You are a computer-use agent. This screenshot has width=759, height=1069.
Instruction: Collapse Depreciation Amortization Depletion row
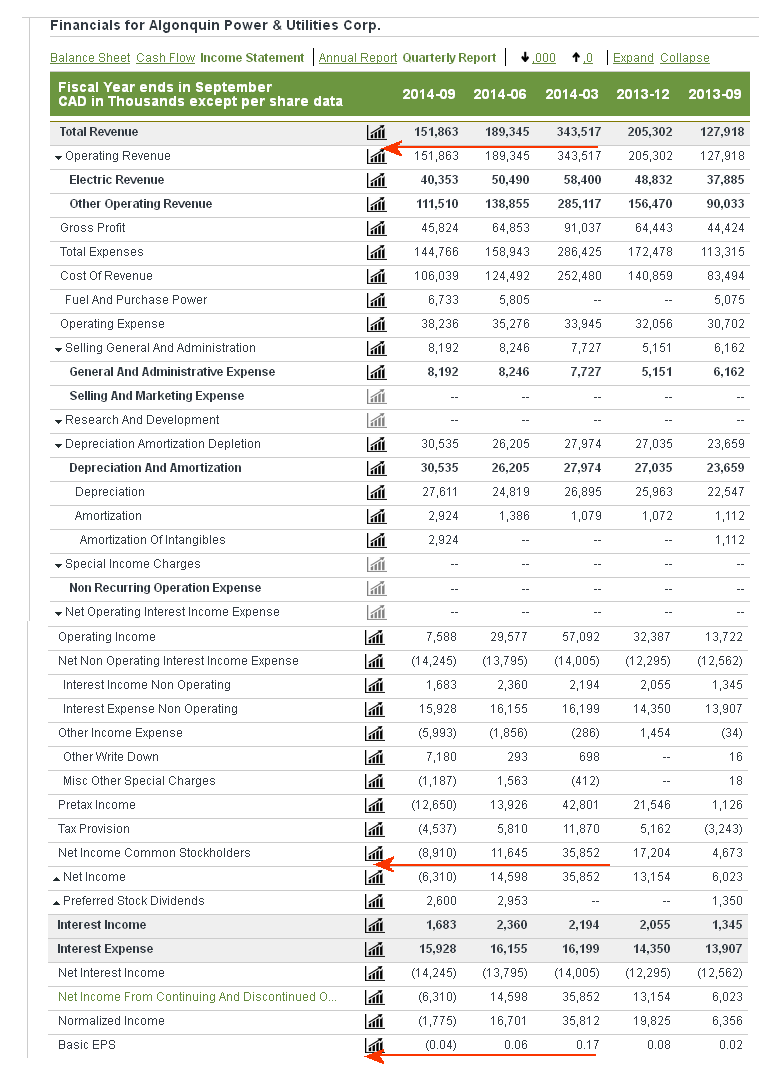pos(59,445)
